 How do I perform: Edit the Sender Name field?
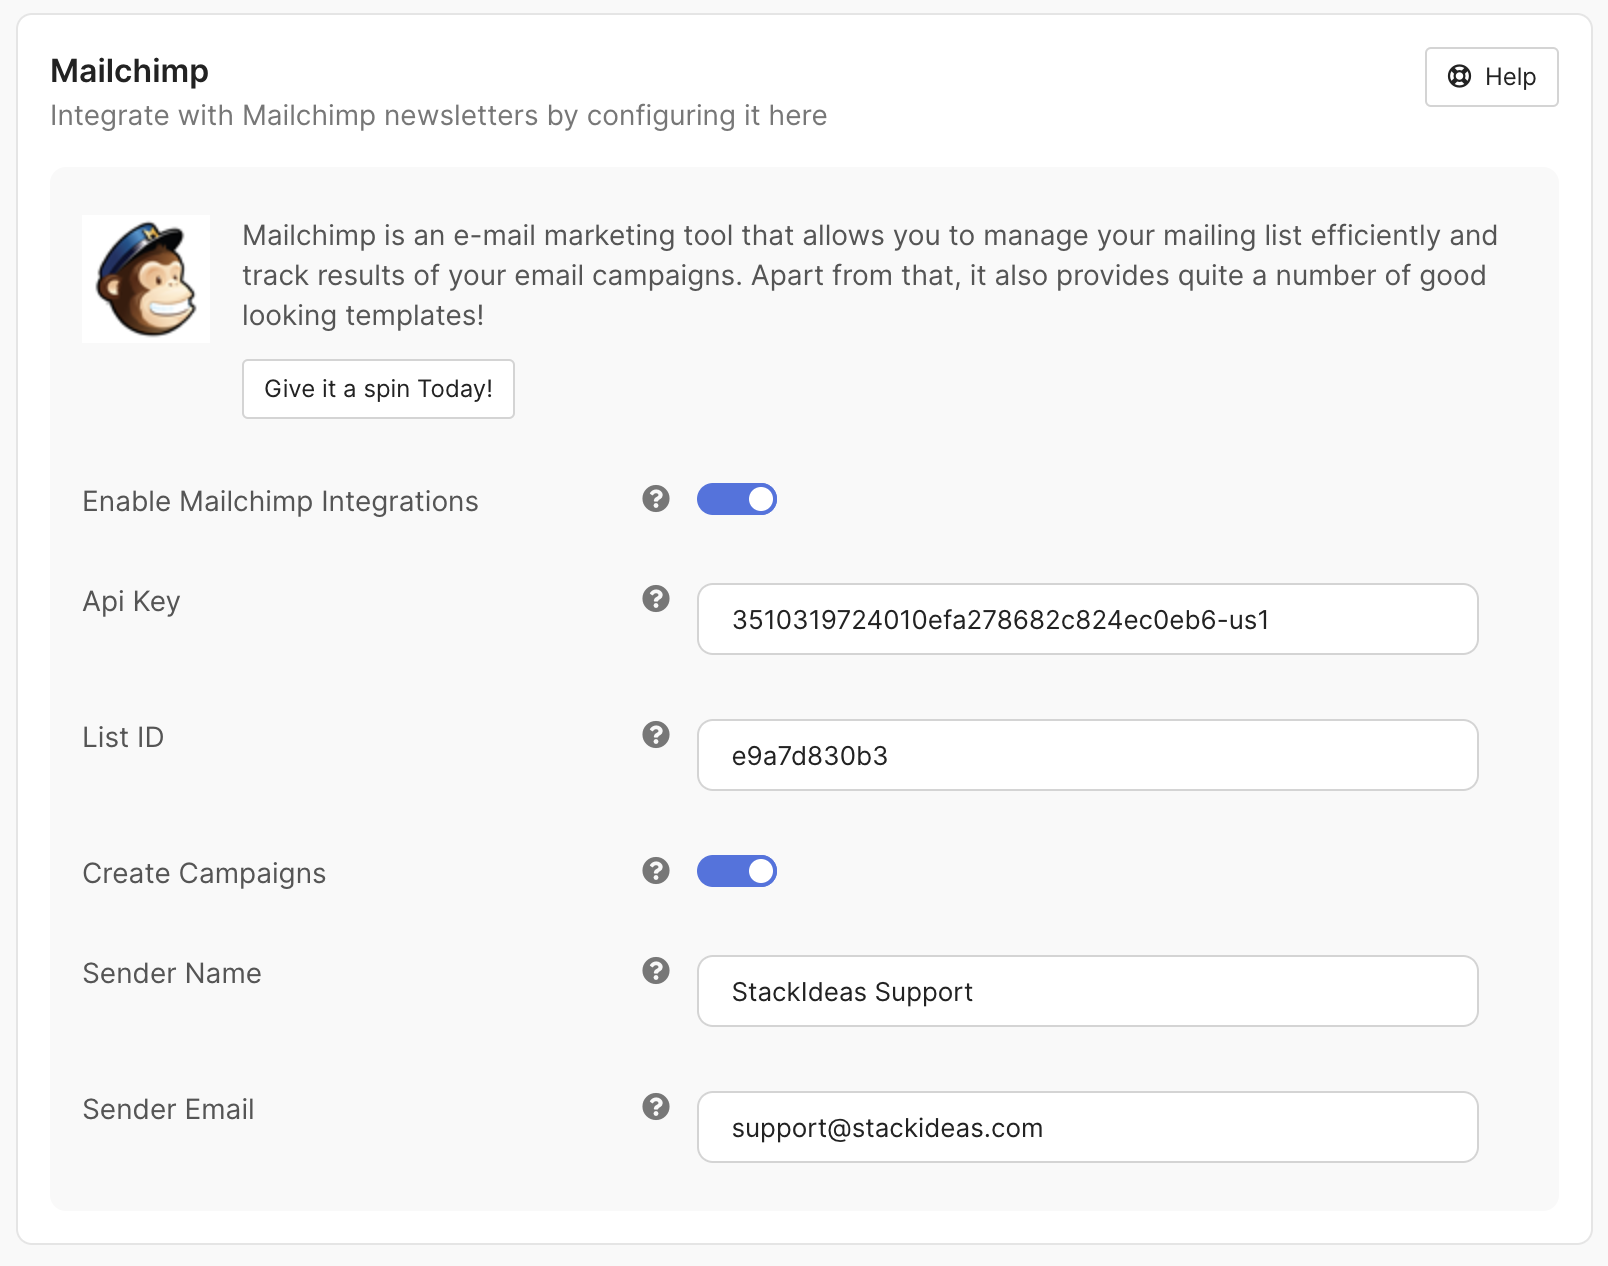click(1087, 991)
